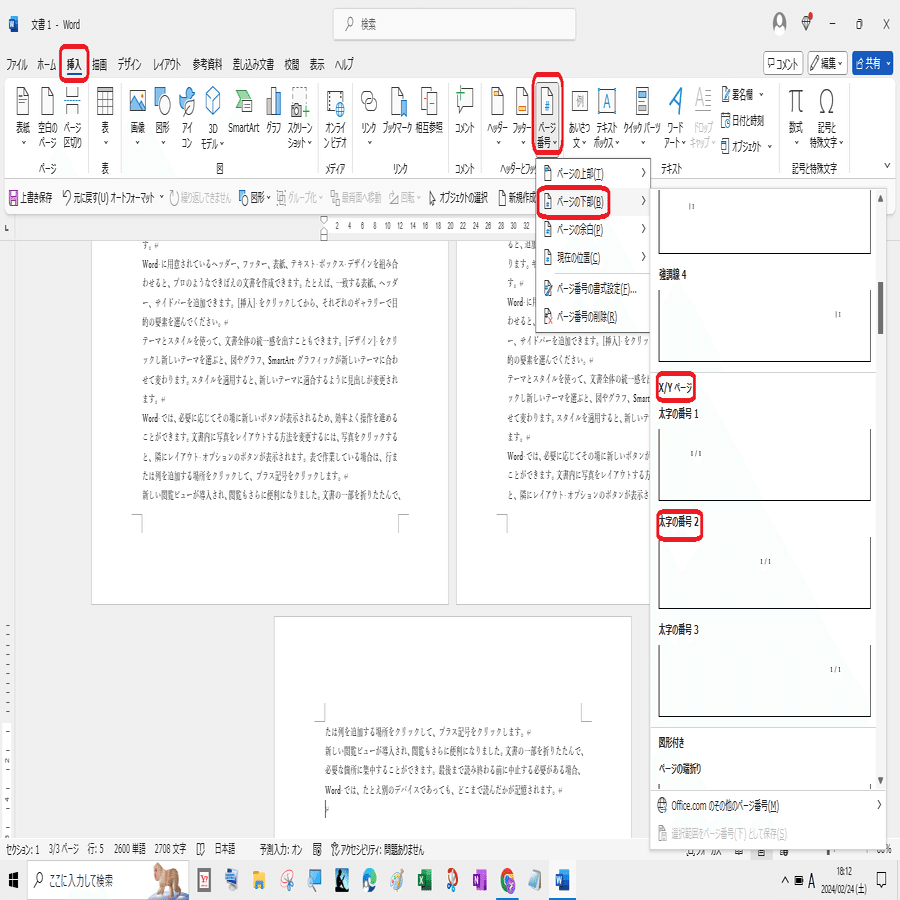The height and width of the screenshot is (900, 900).
Task: Insert an オンラインビデオ
Action: (337, 115)
